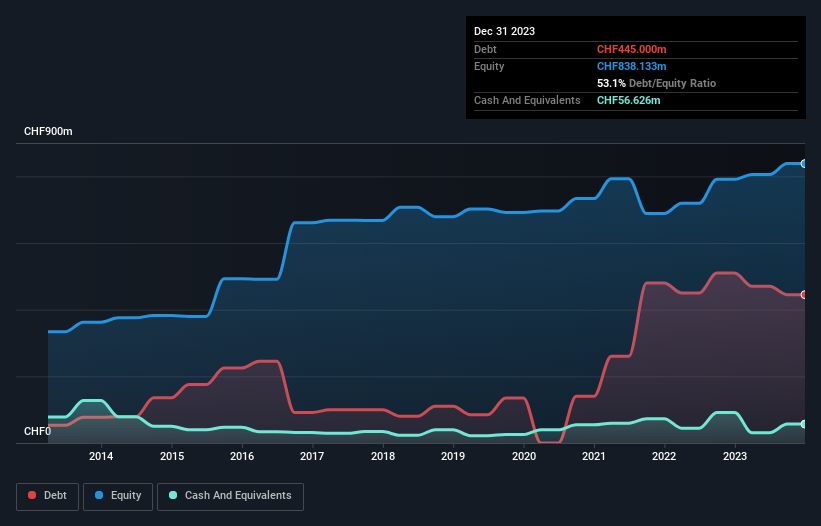Click the 2023 x-axis label
Screen dimensions: 821x526
click(x=735, y=456)
